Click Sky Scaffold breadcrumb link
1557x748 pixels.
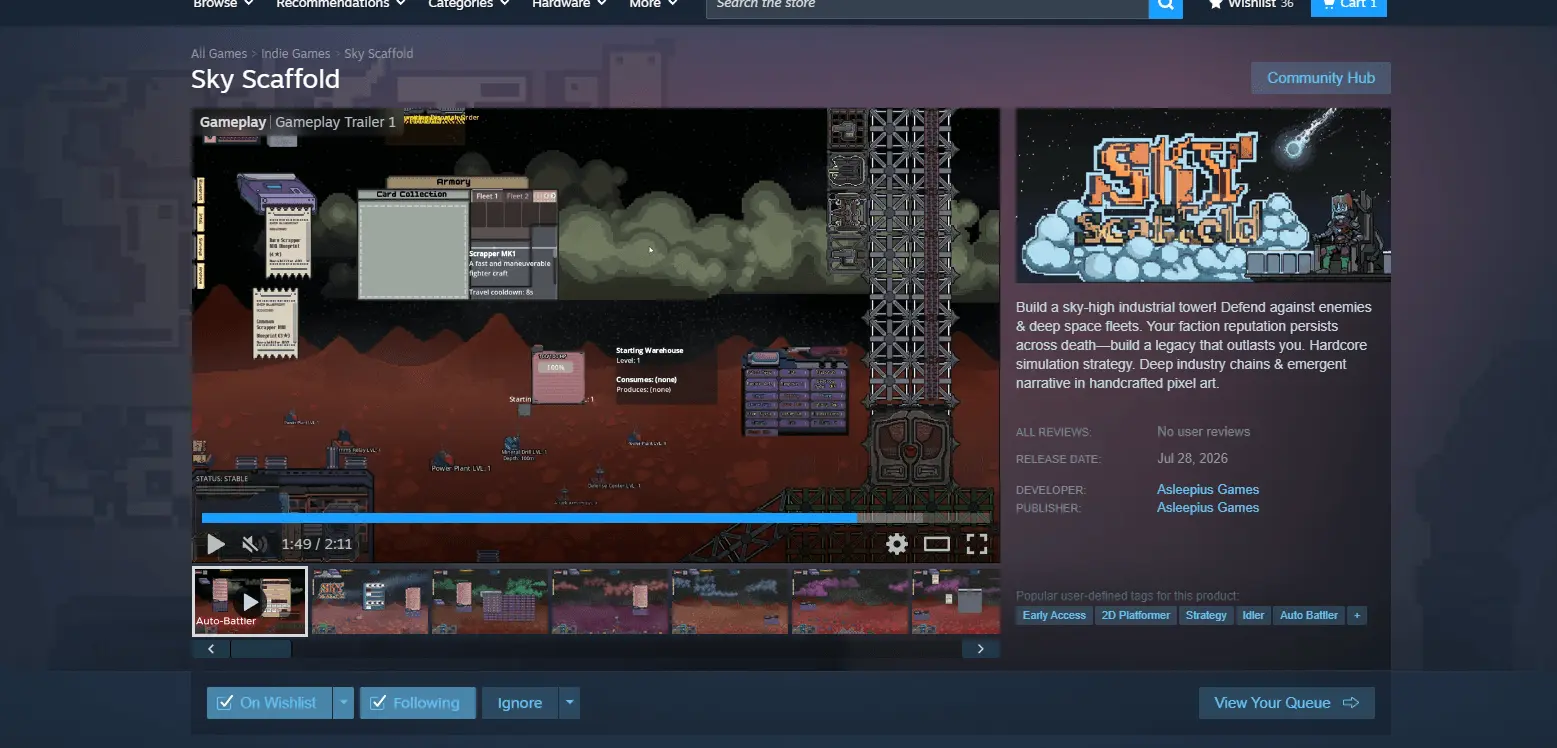[378, 54]
